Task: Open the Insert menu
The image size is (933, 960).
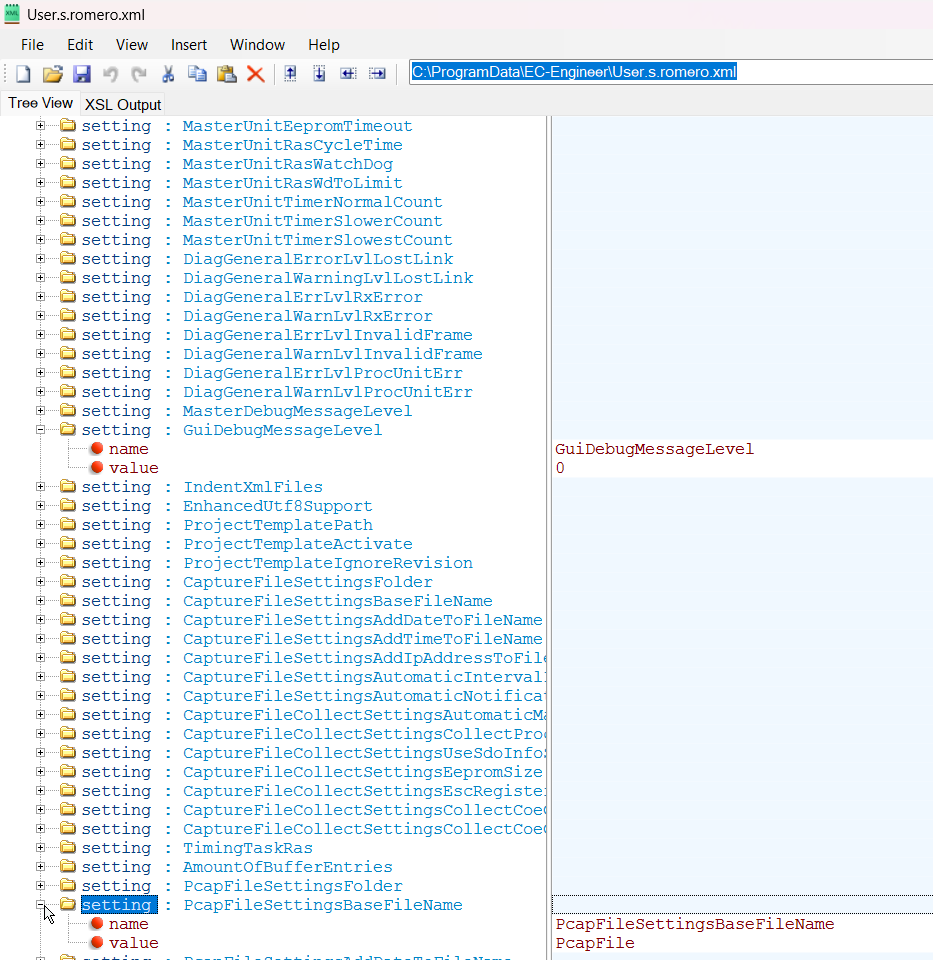Action: [x=189, y=45]
